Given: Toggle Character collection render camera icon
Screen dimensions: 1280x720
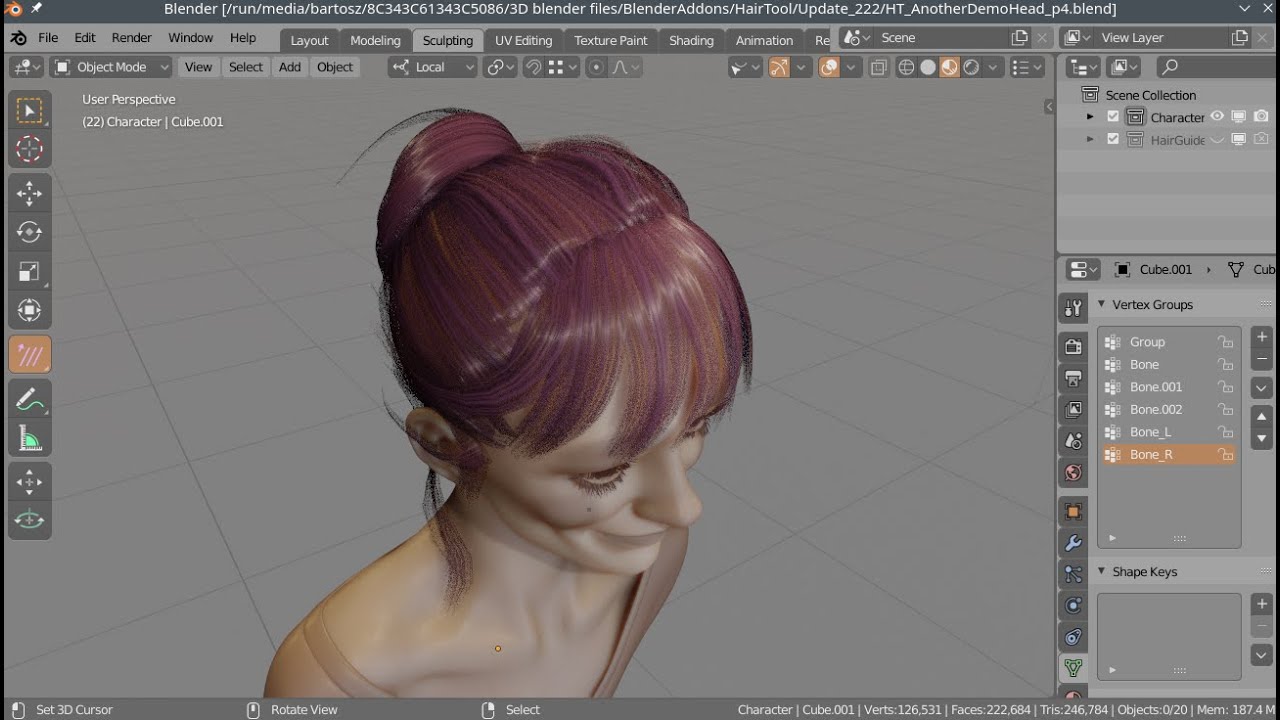Looking at the screenshot, I should [x=1261, y=117].
